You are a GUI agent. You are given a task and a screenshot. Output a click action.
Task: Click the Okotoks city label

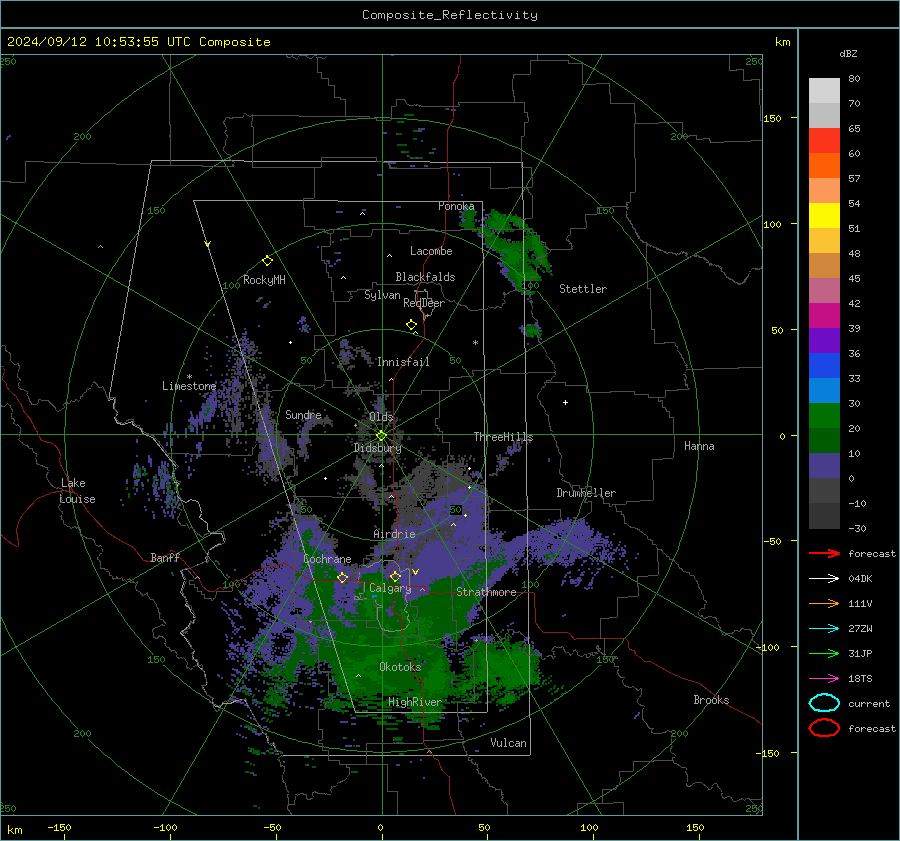(400, 667)
